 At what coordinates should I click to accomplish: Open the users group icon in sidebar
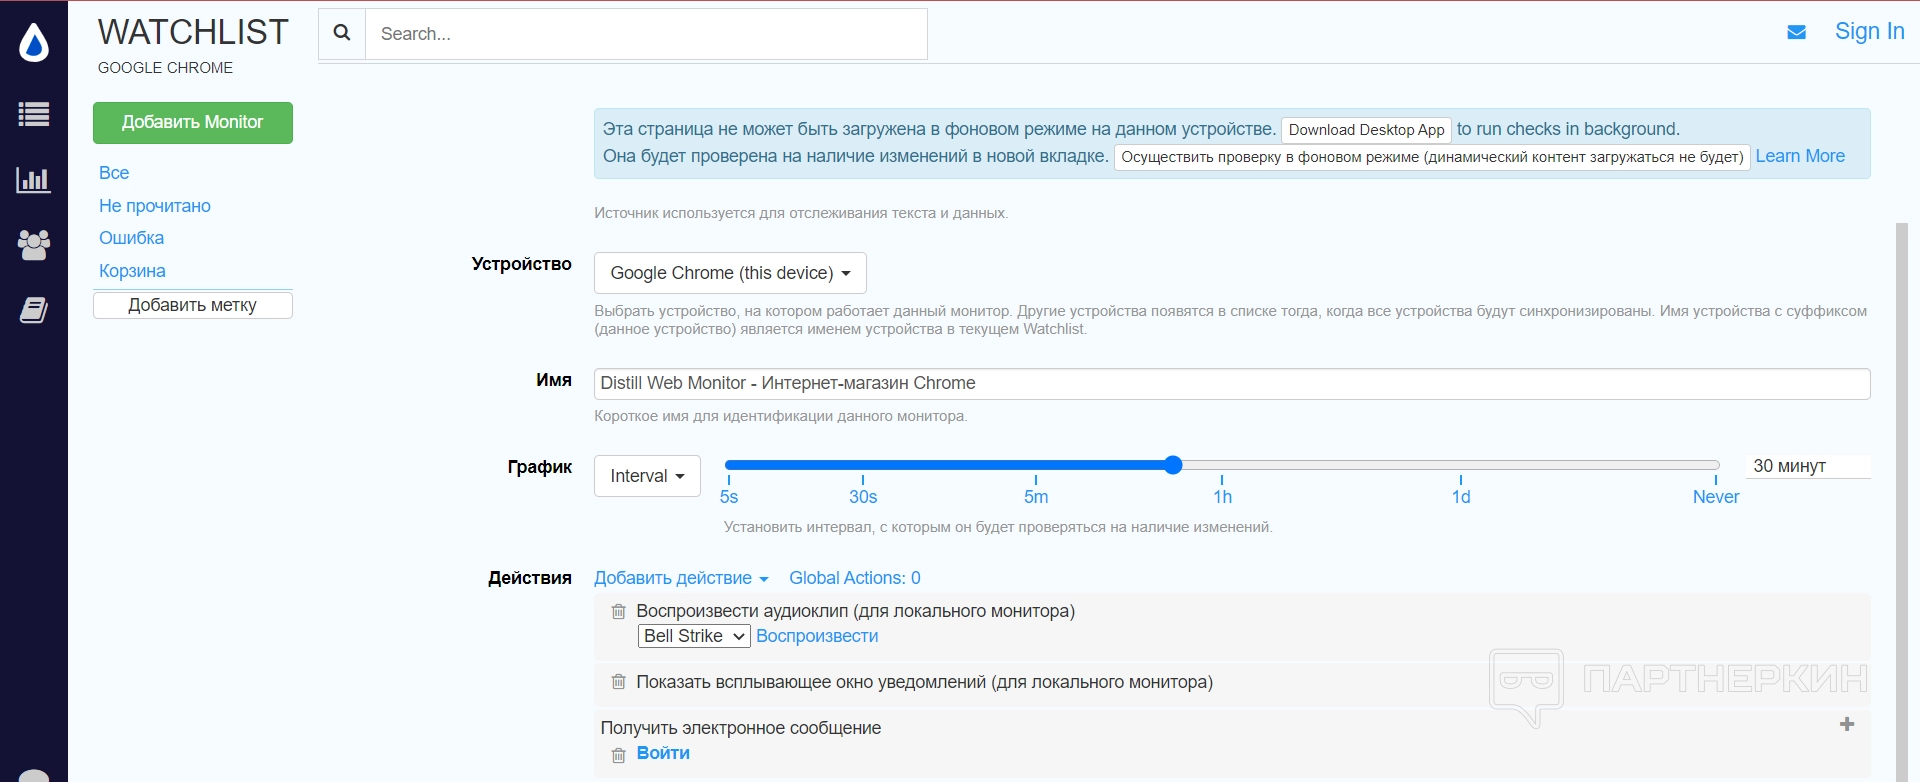click(34, 245)
